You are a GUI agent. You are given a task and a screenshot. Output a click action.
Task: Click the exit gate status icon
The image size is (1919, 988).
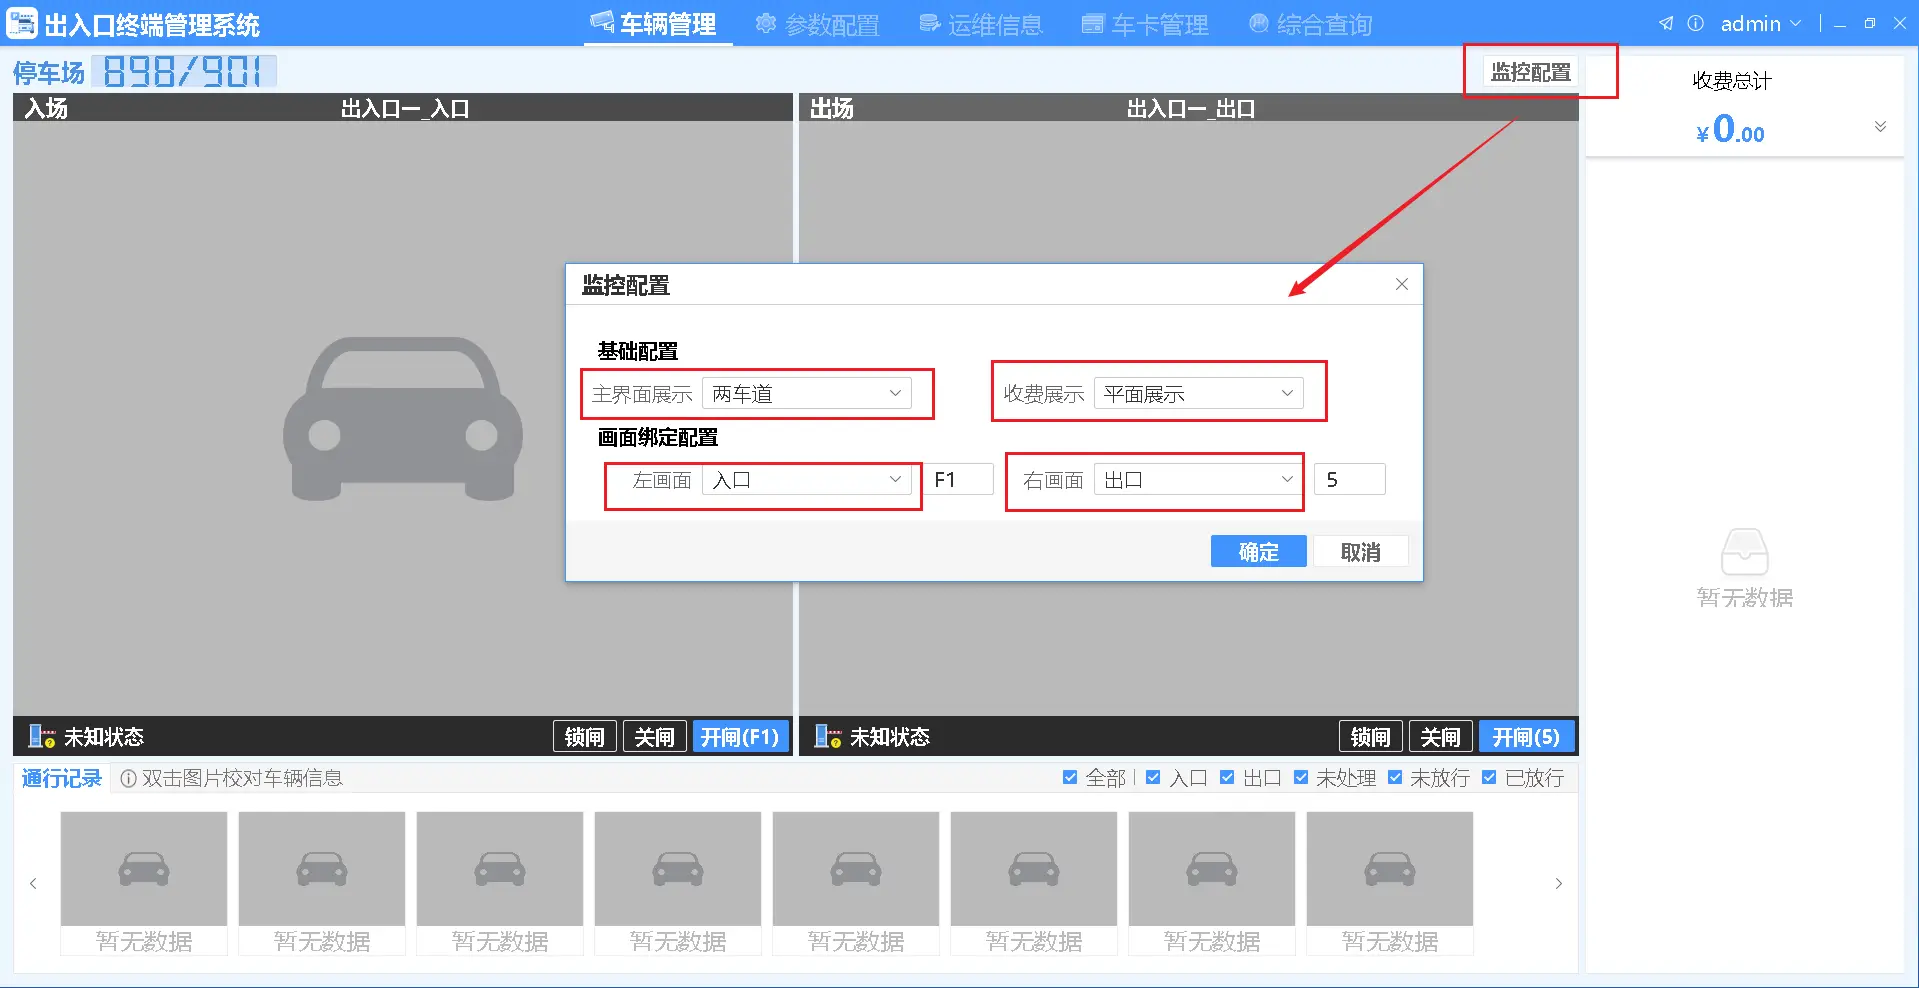827,737
